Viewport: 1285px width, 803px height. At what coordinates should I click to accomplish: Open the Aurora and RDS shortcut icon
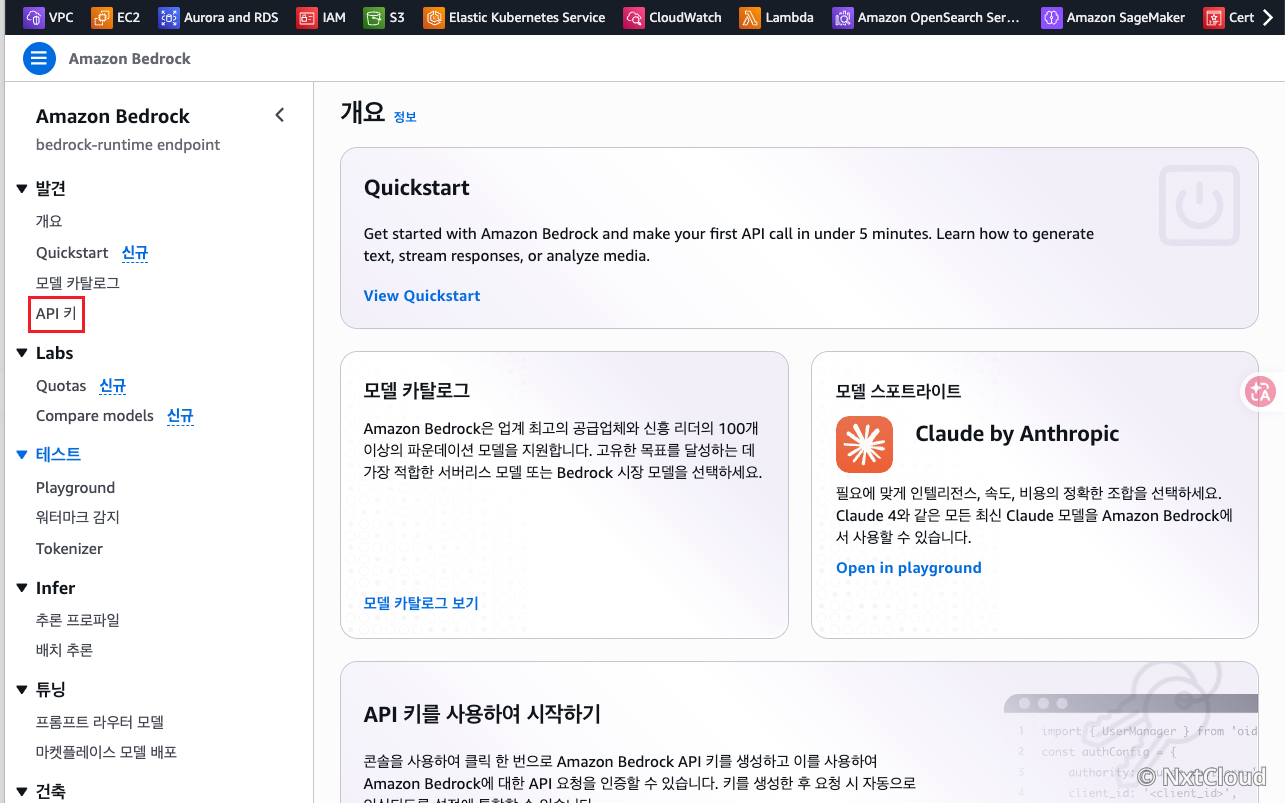pyautogui.click(x=168, y=17)
